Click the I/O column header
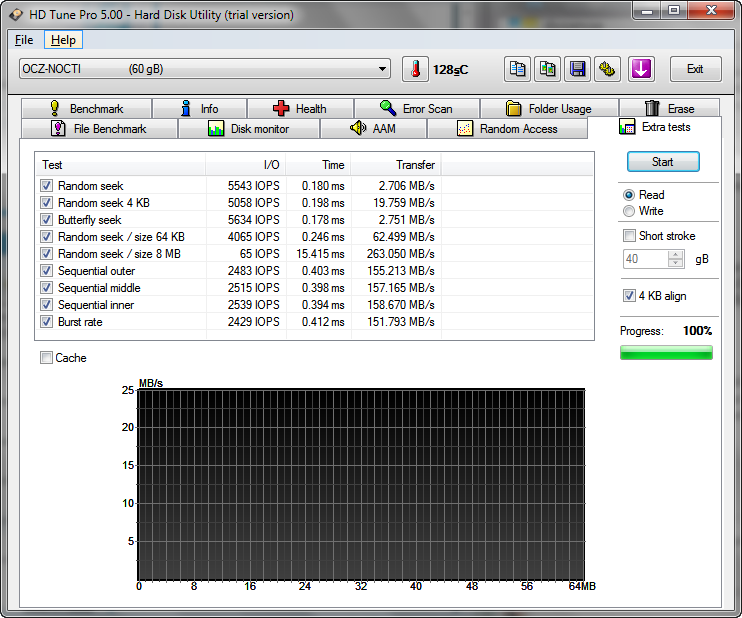Screen dimensions: 742x618 tap(246, 165)
